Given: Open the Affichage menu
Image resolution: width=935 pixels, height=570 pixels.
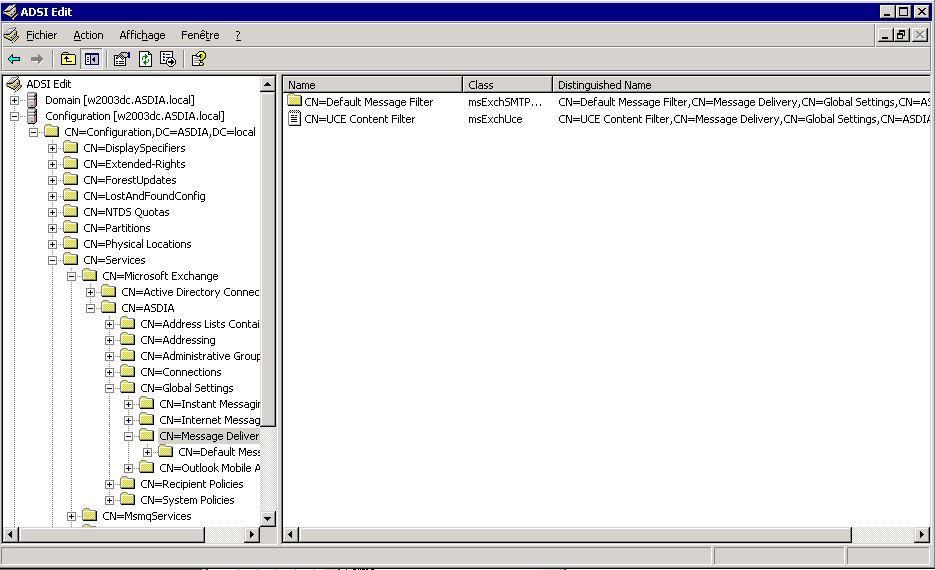Looking at the screenshot, I should point(143,35).
